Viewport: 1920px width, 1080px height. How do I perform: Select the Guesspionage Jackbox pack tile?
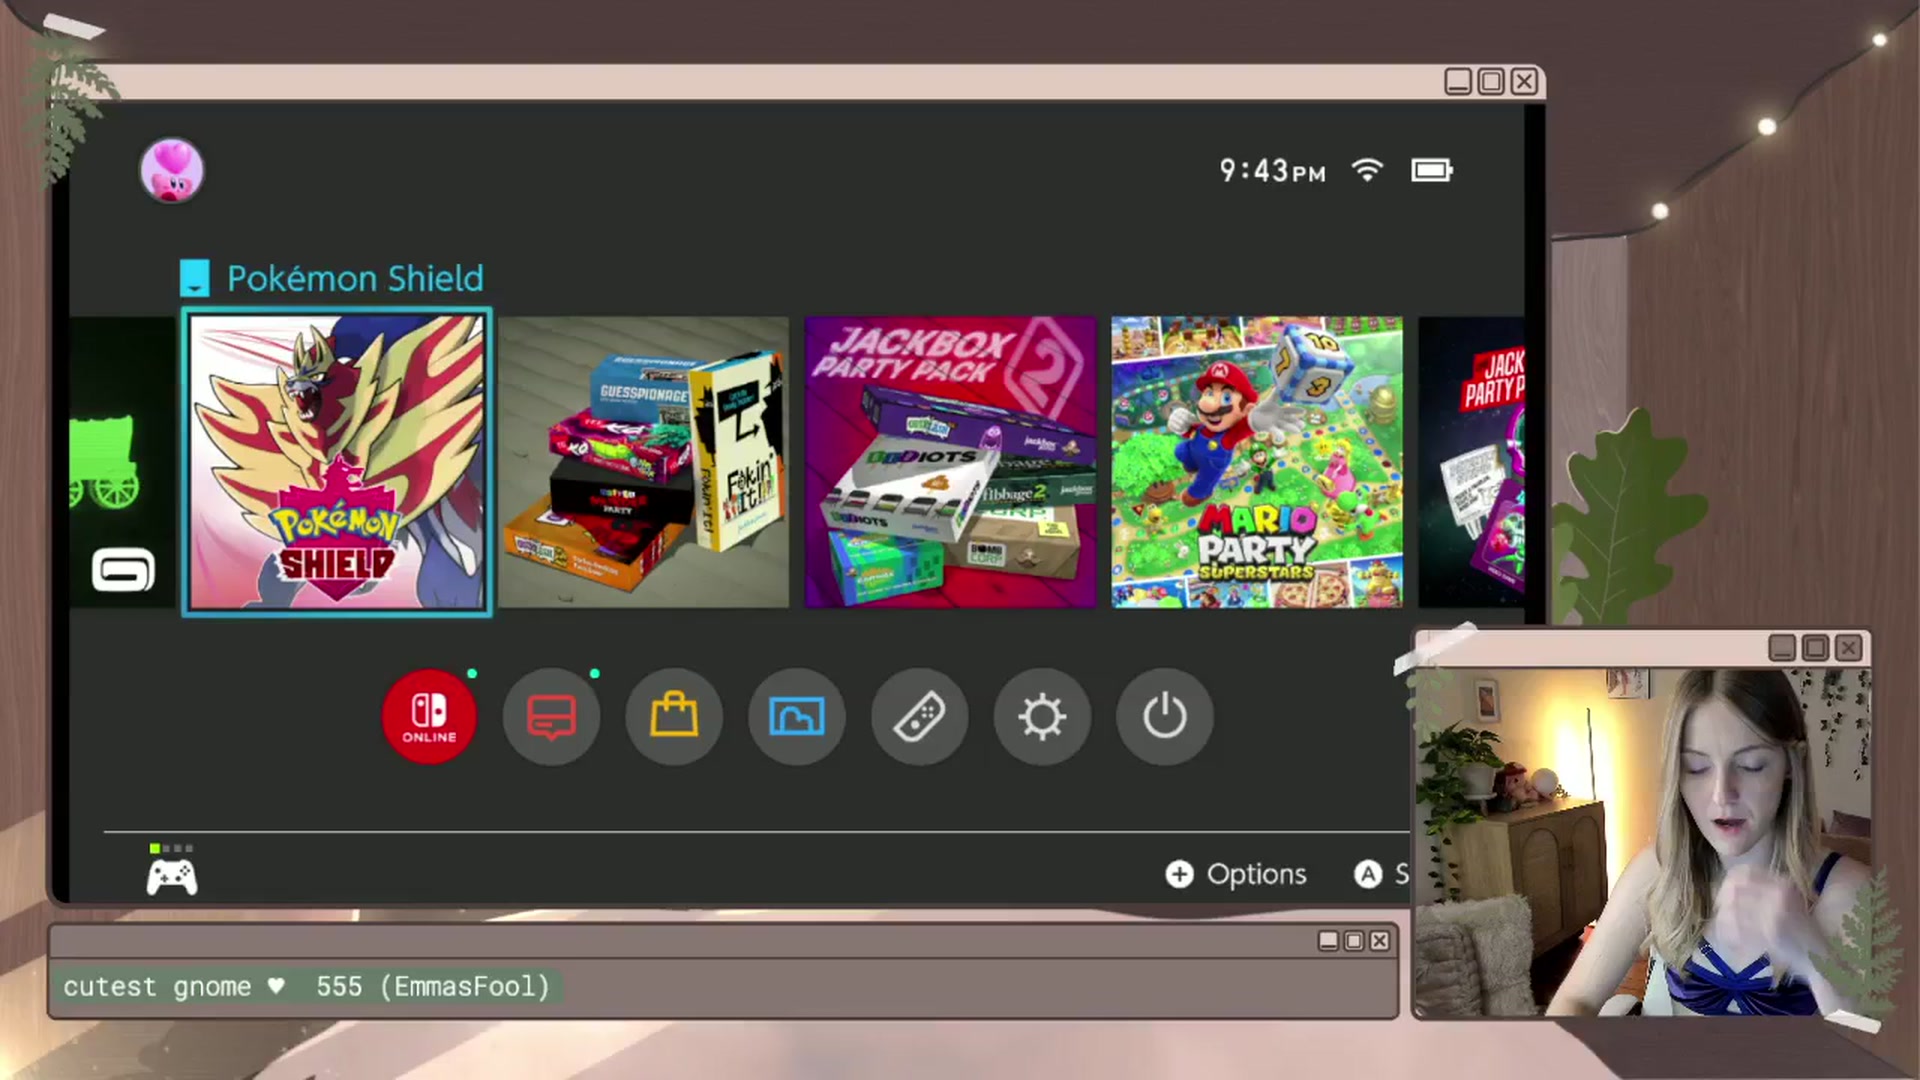tap(644, 462)
